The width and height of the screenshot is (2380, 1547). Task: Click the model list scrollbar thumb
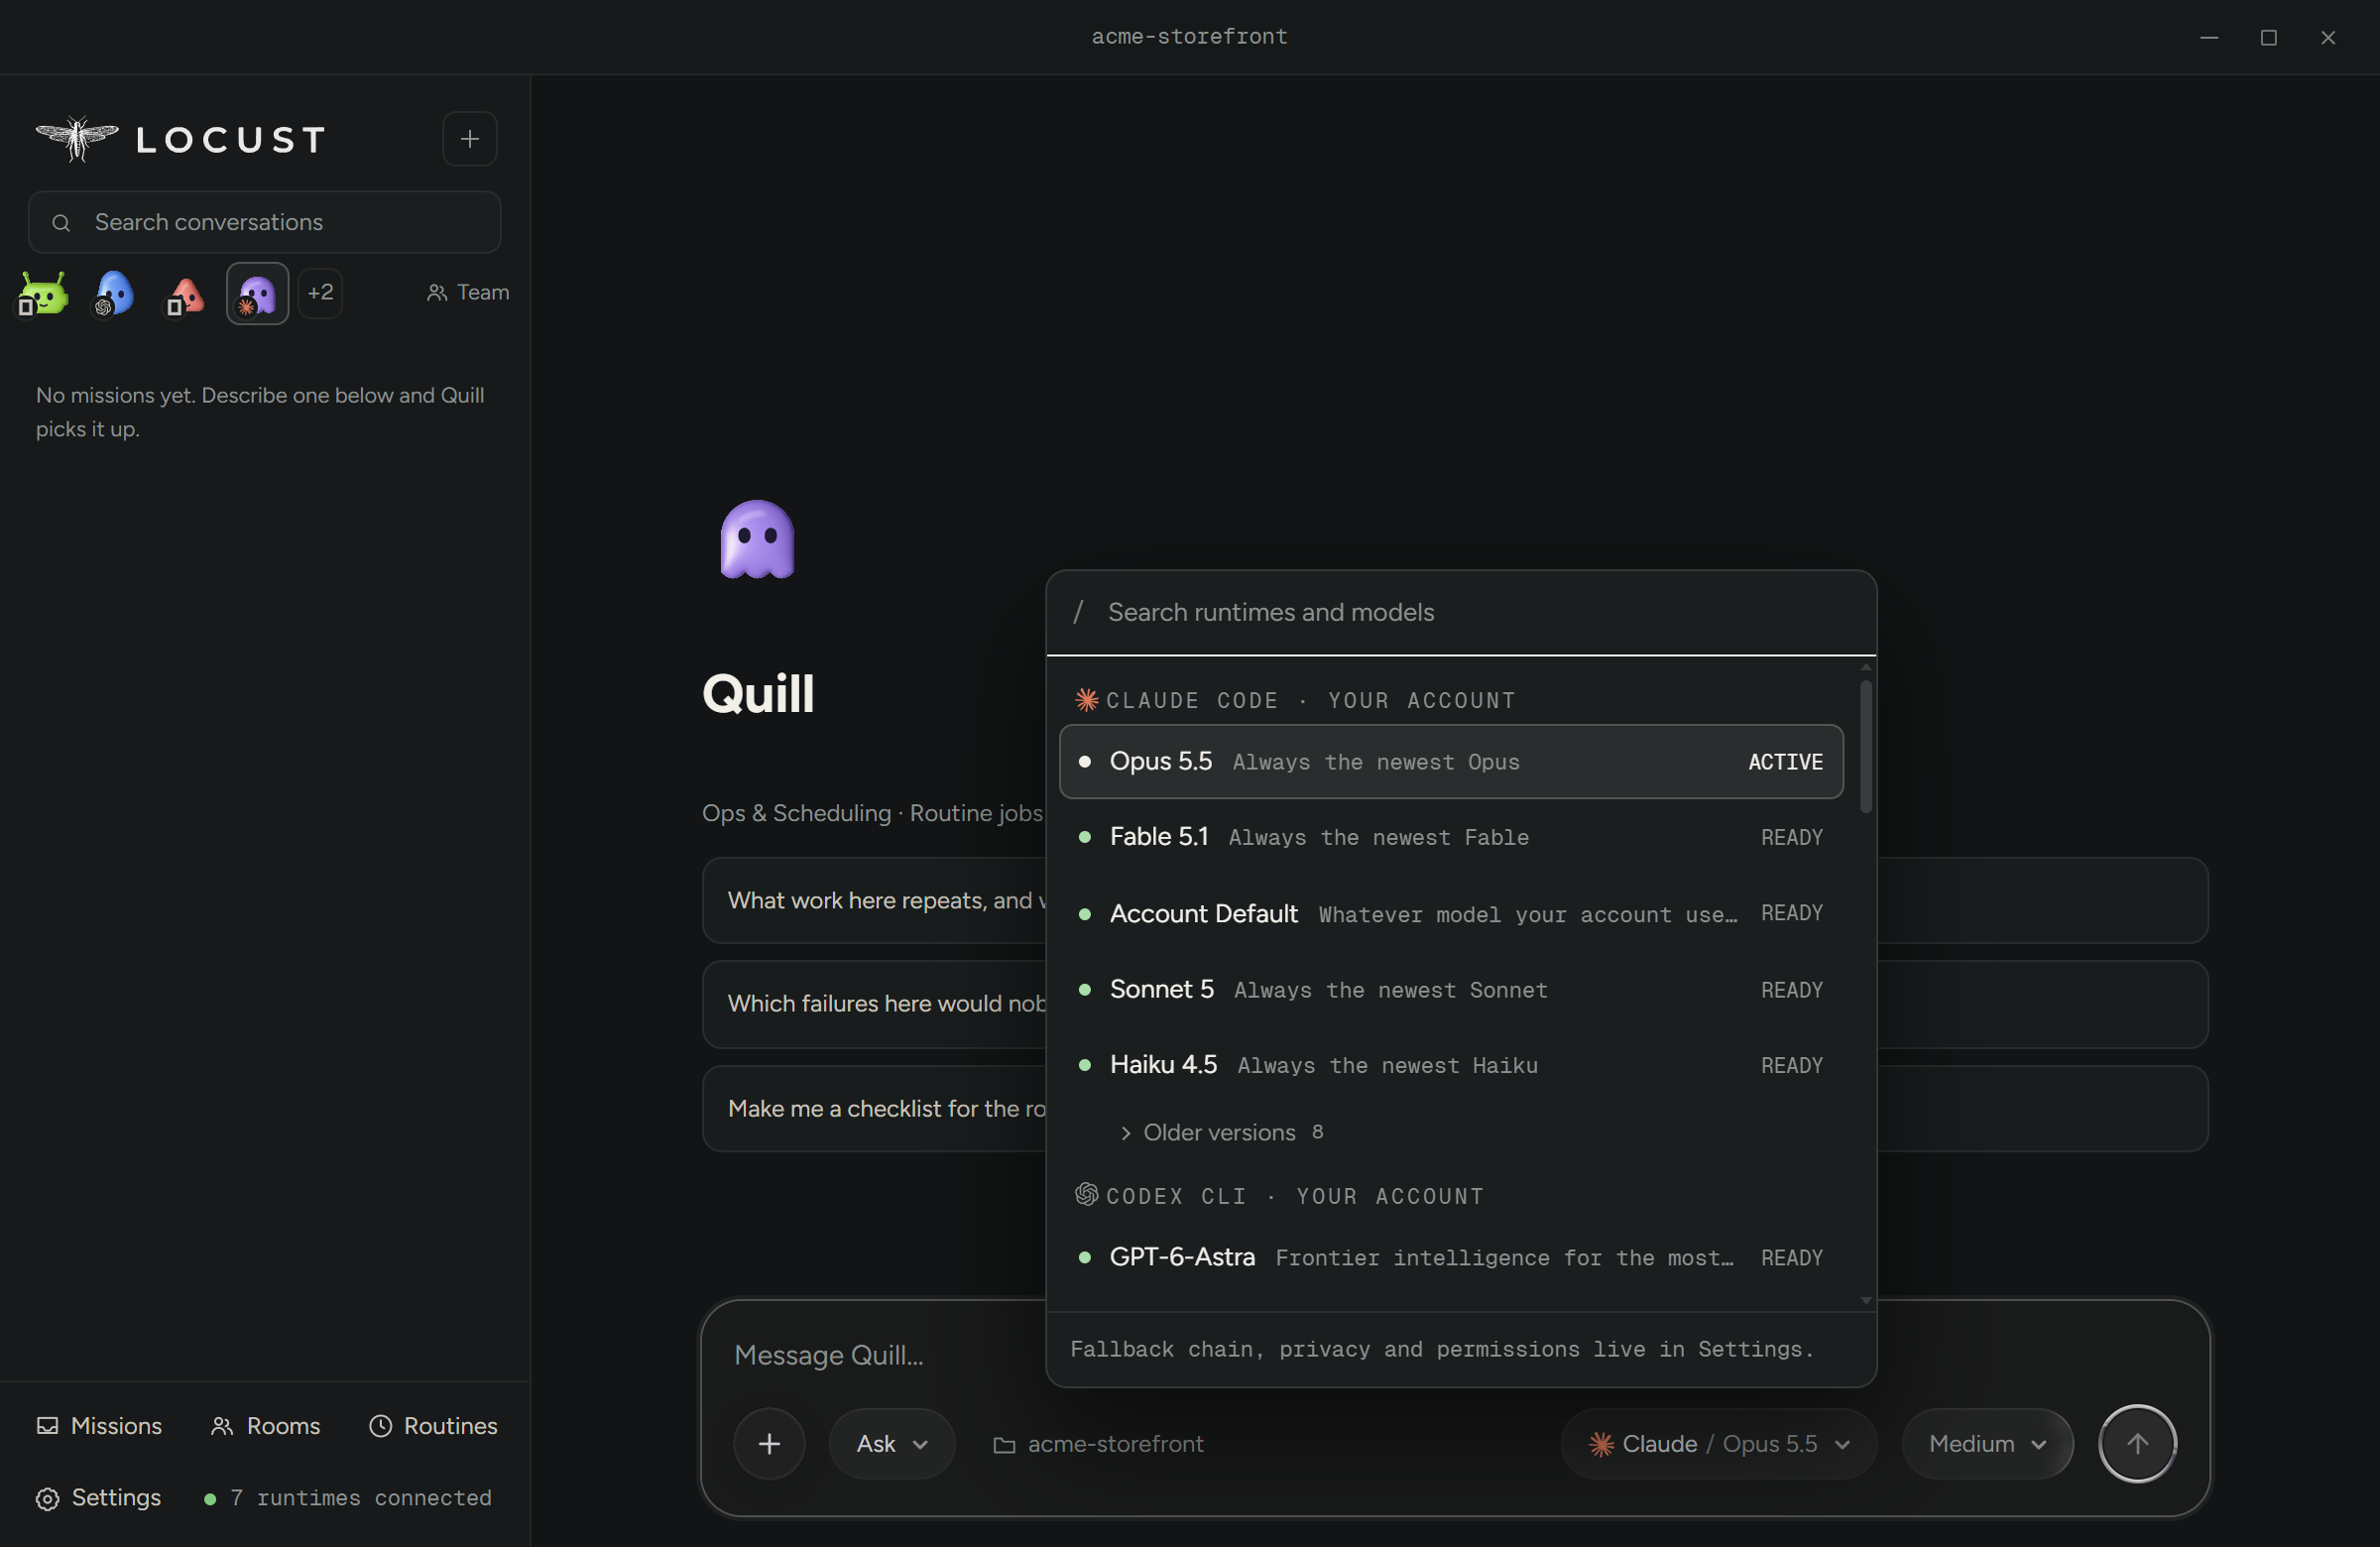pos(1866,746)
